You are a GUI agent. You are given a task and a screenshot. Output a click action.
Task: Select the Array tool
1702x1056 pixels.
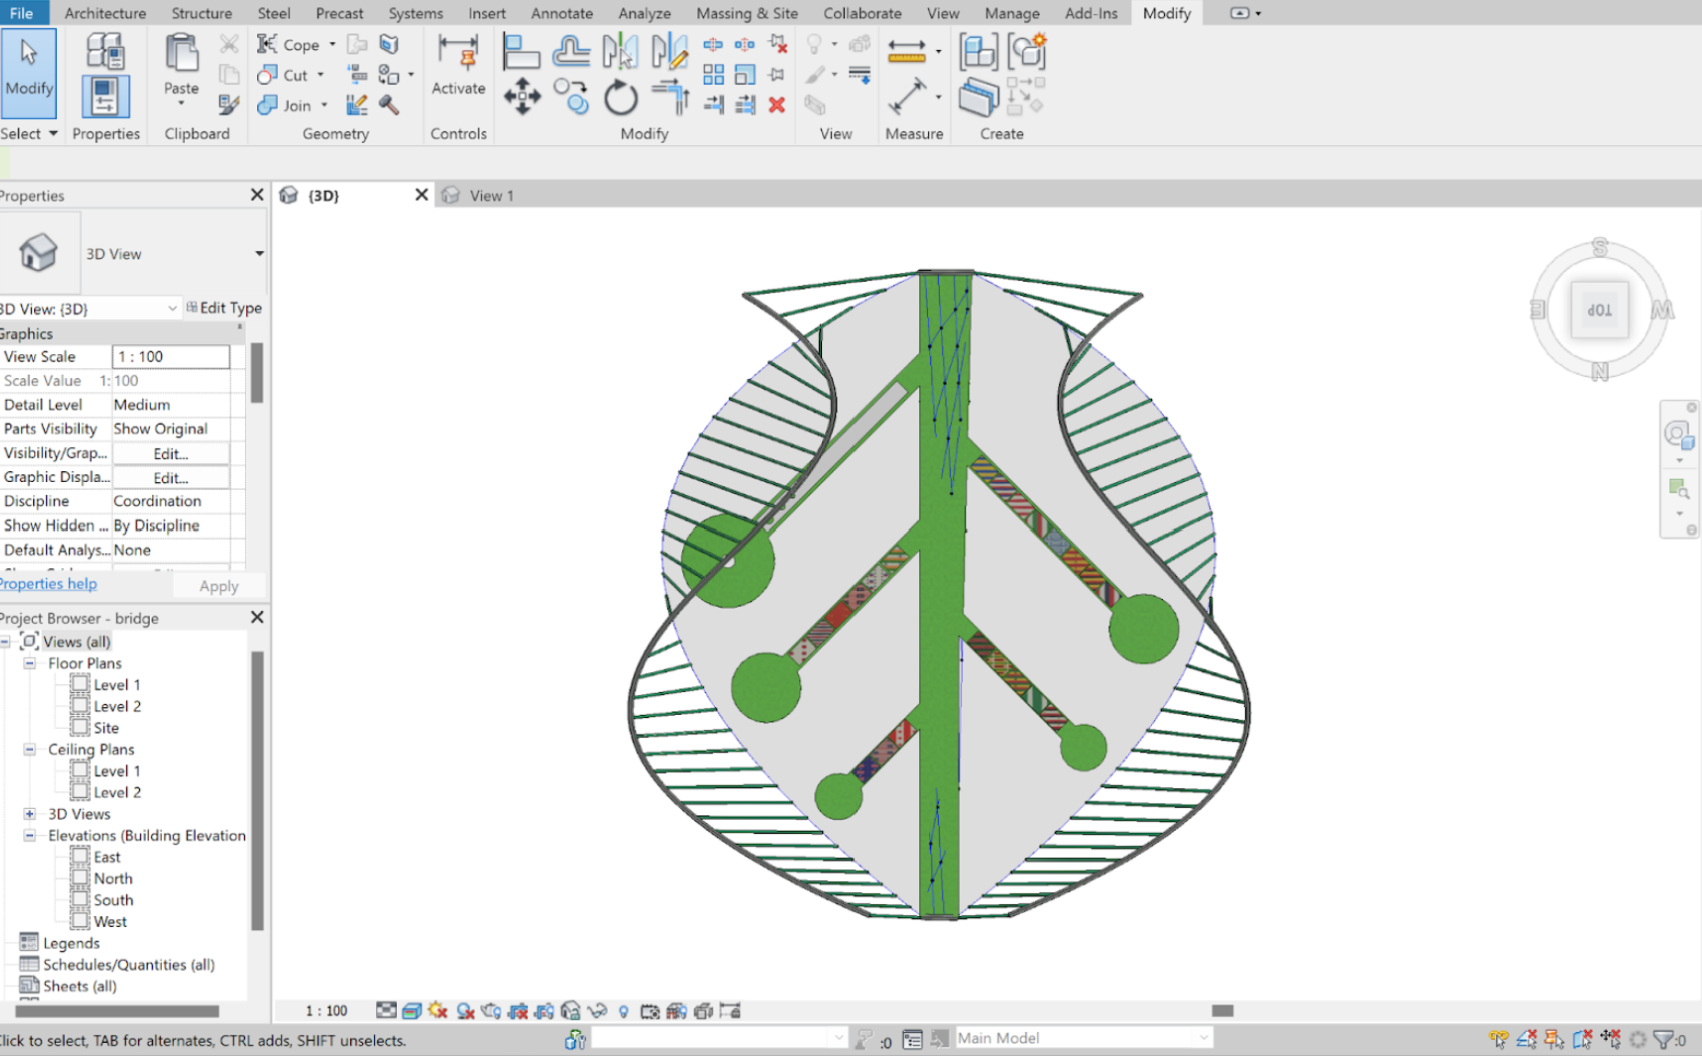713,75
